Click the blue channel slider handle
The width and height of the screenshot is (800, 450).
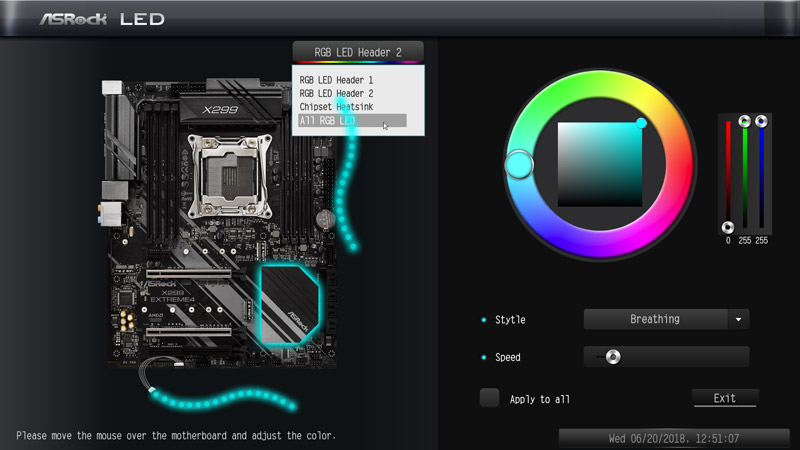(761, 121)
